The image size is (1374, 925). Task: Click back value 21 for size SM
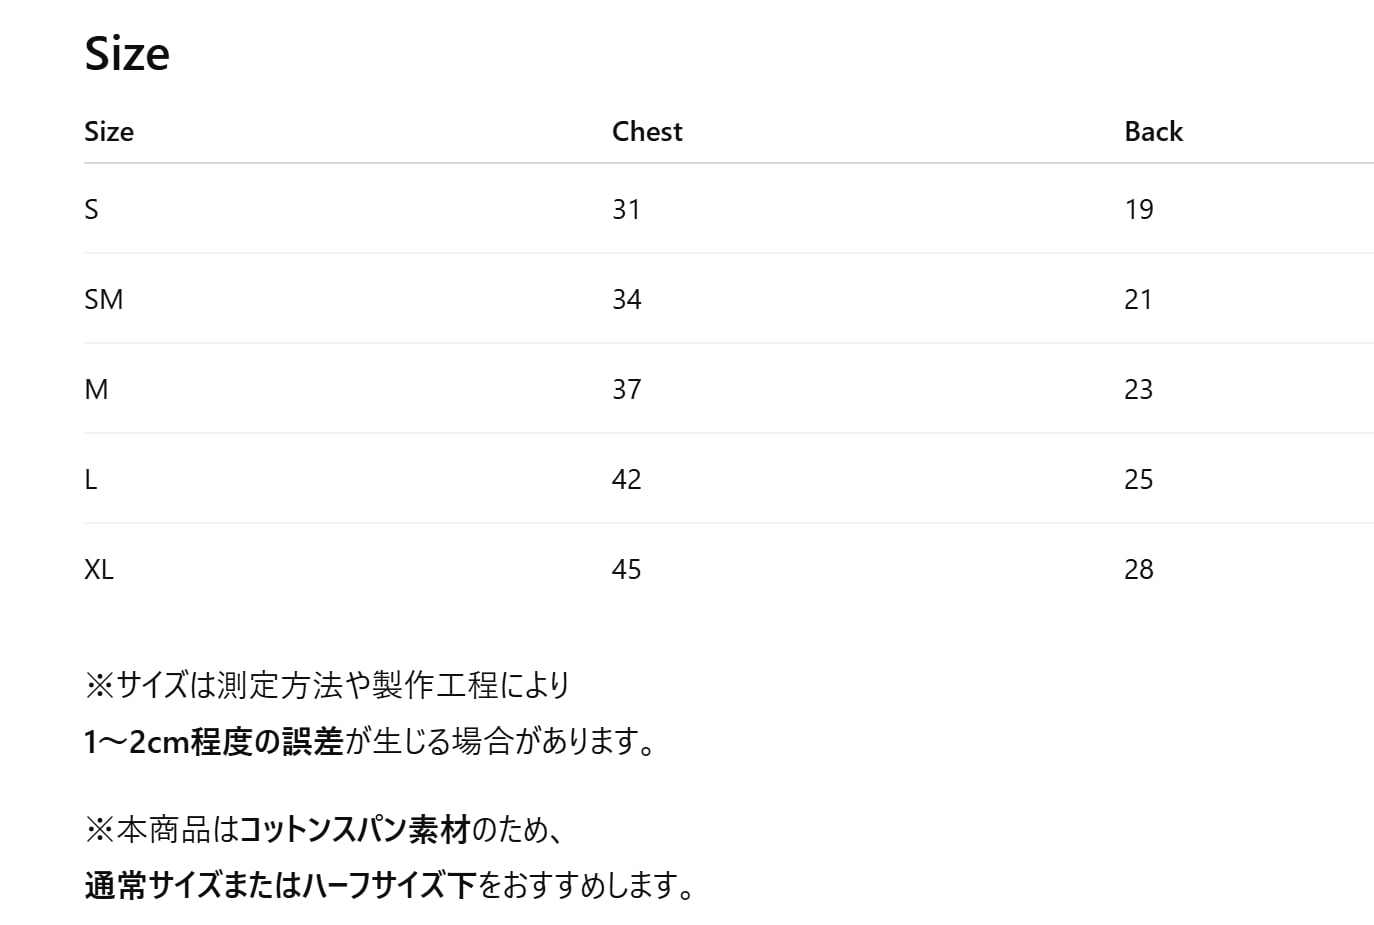[x=1139, y=300]
